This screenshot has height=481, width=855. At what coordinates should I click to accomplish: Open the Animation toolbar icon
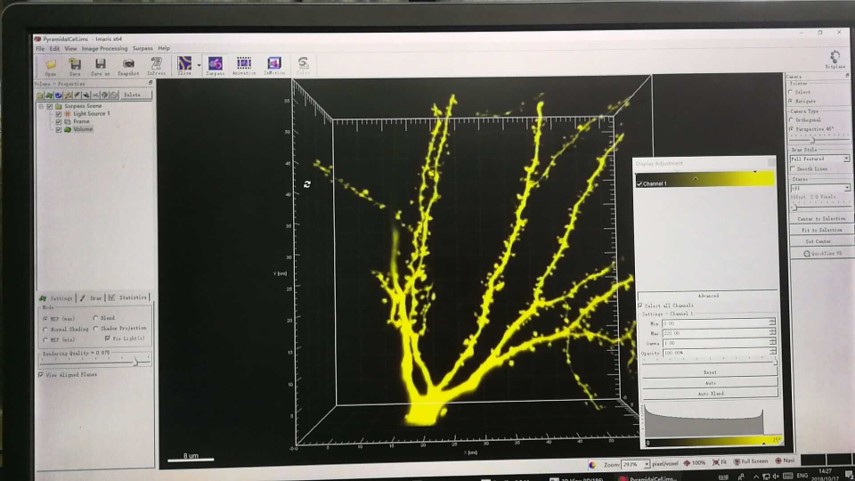tap(244, 65)
